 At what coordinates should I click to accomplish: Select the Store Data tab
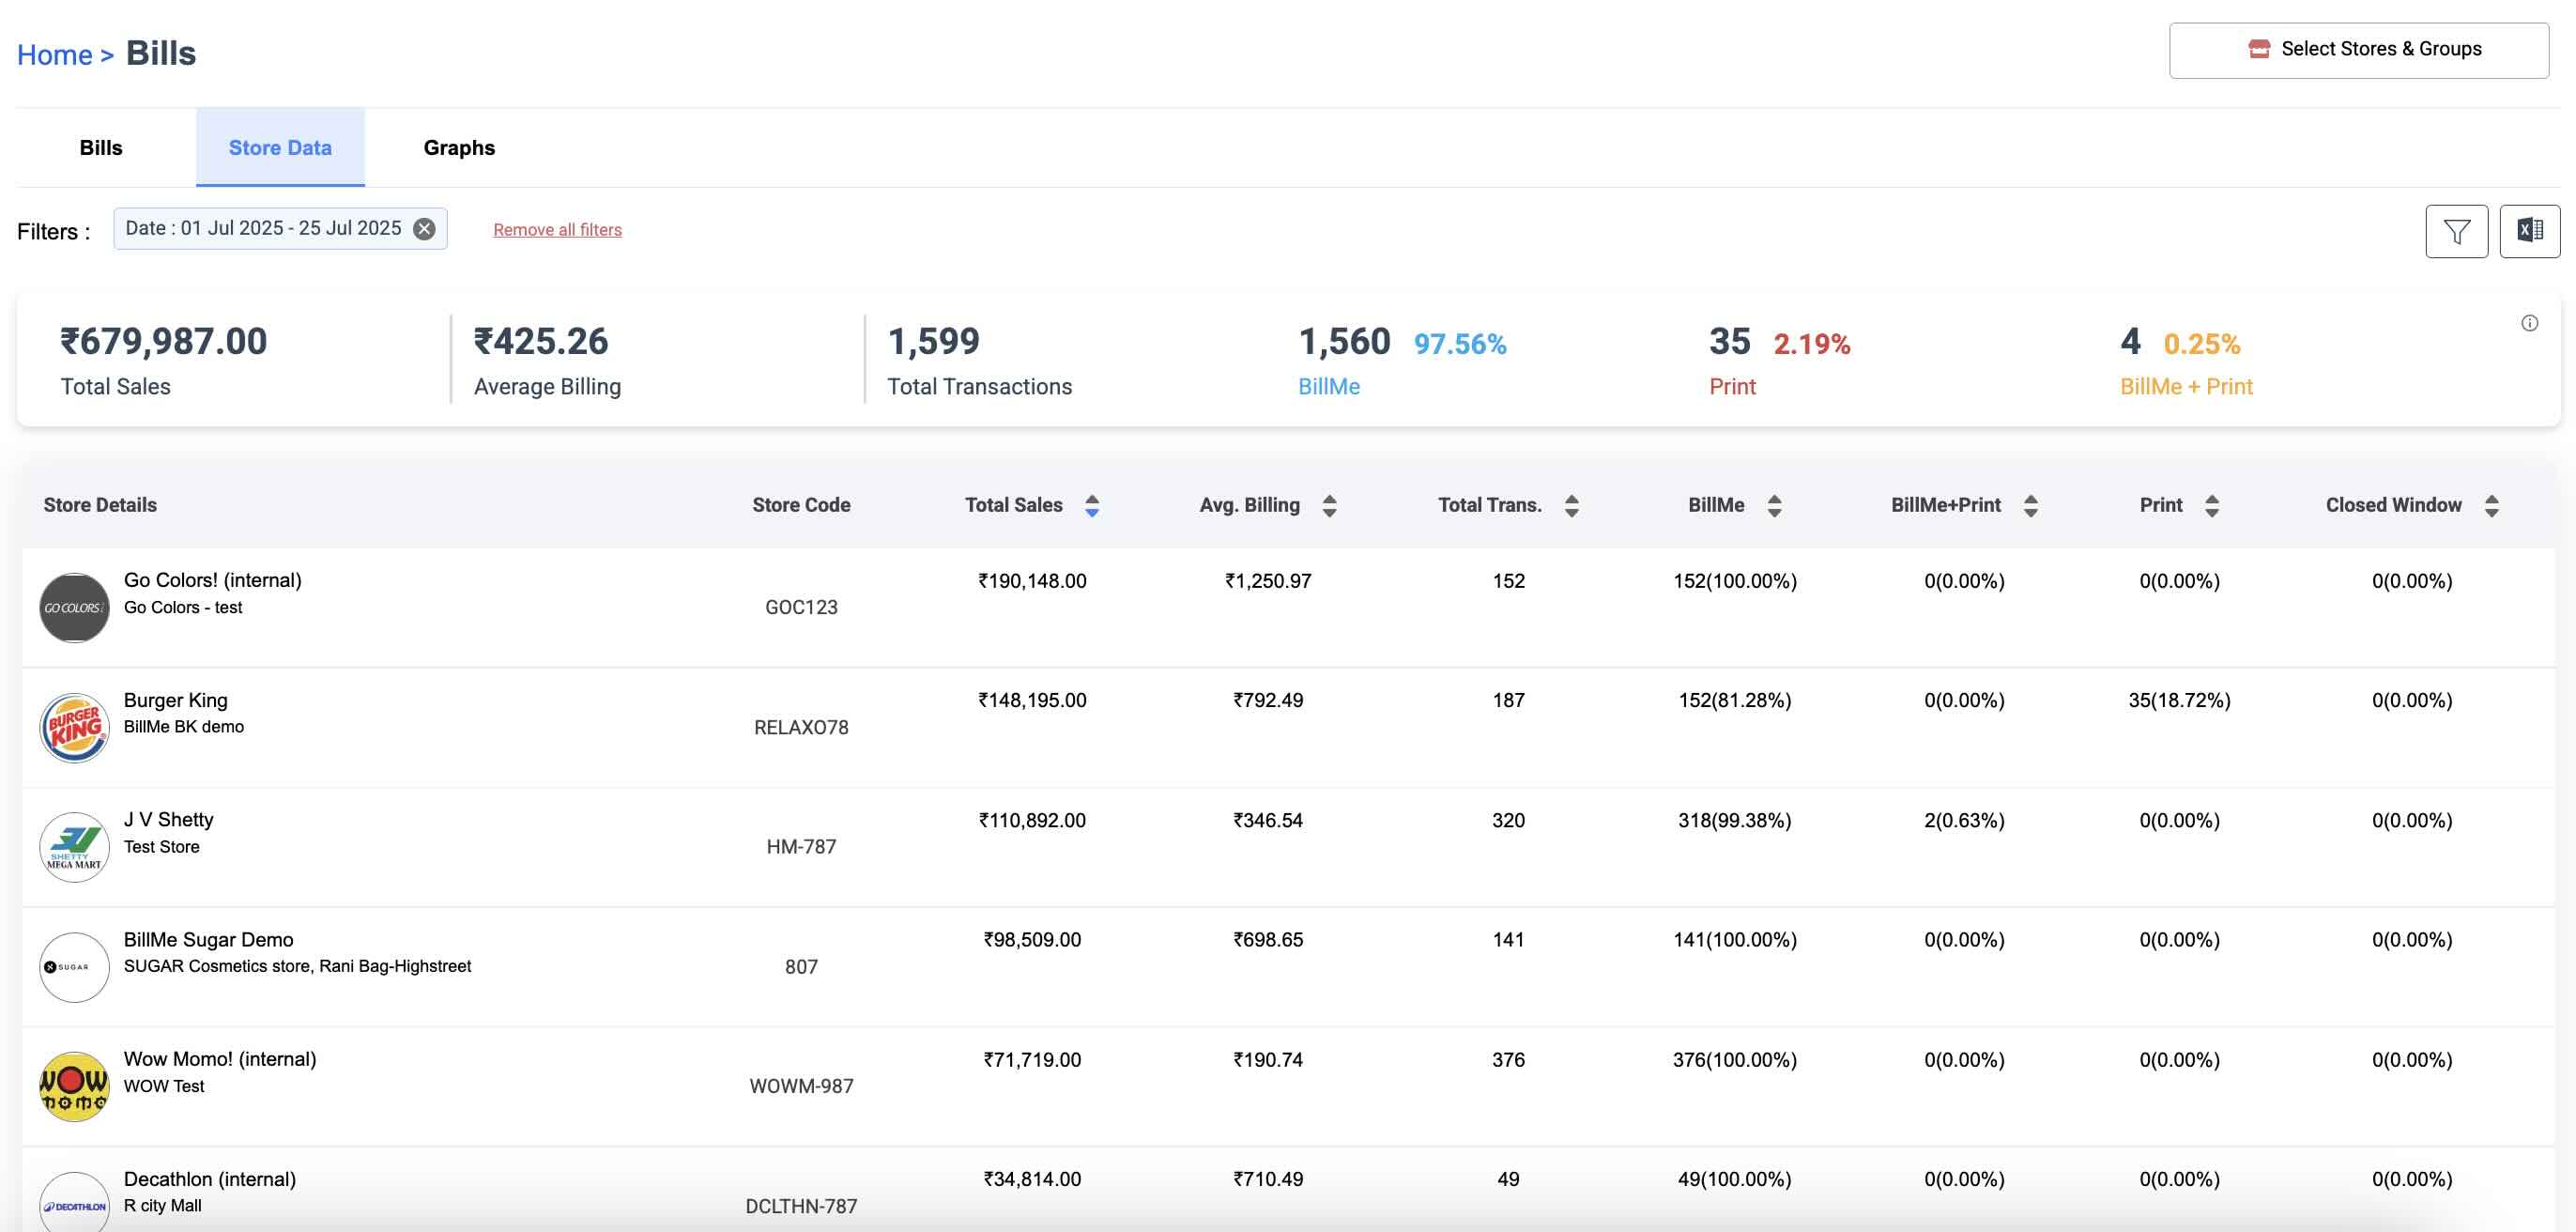pos(280,148)
